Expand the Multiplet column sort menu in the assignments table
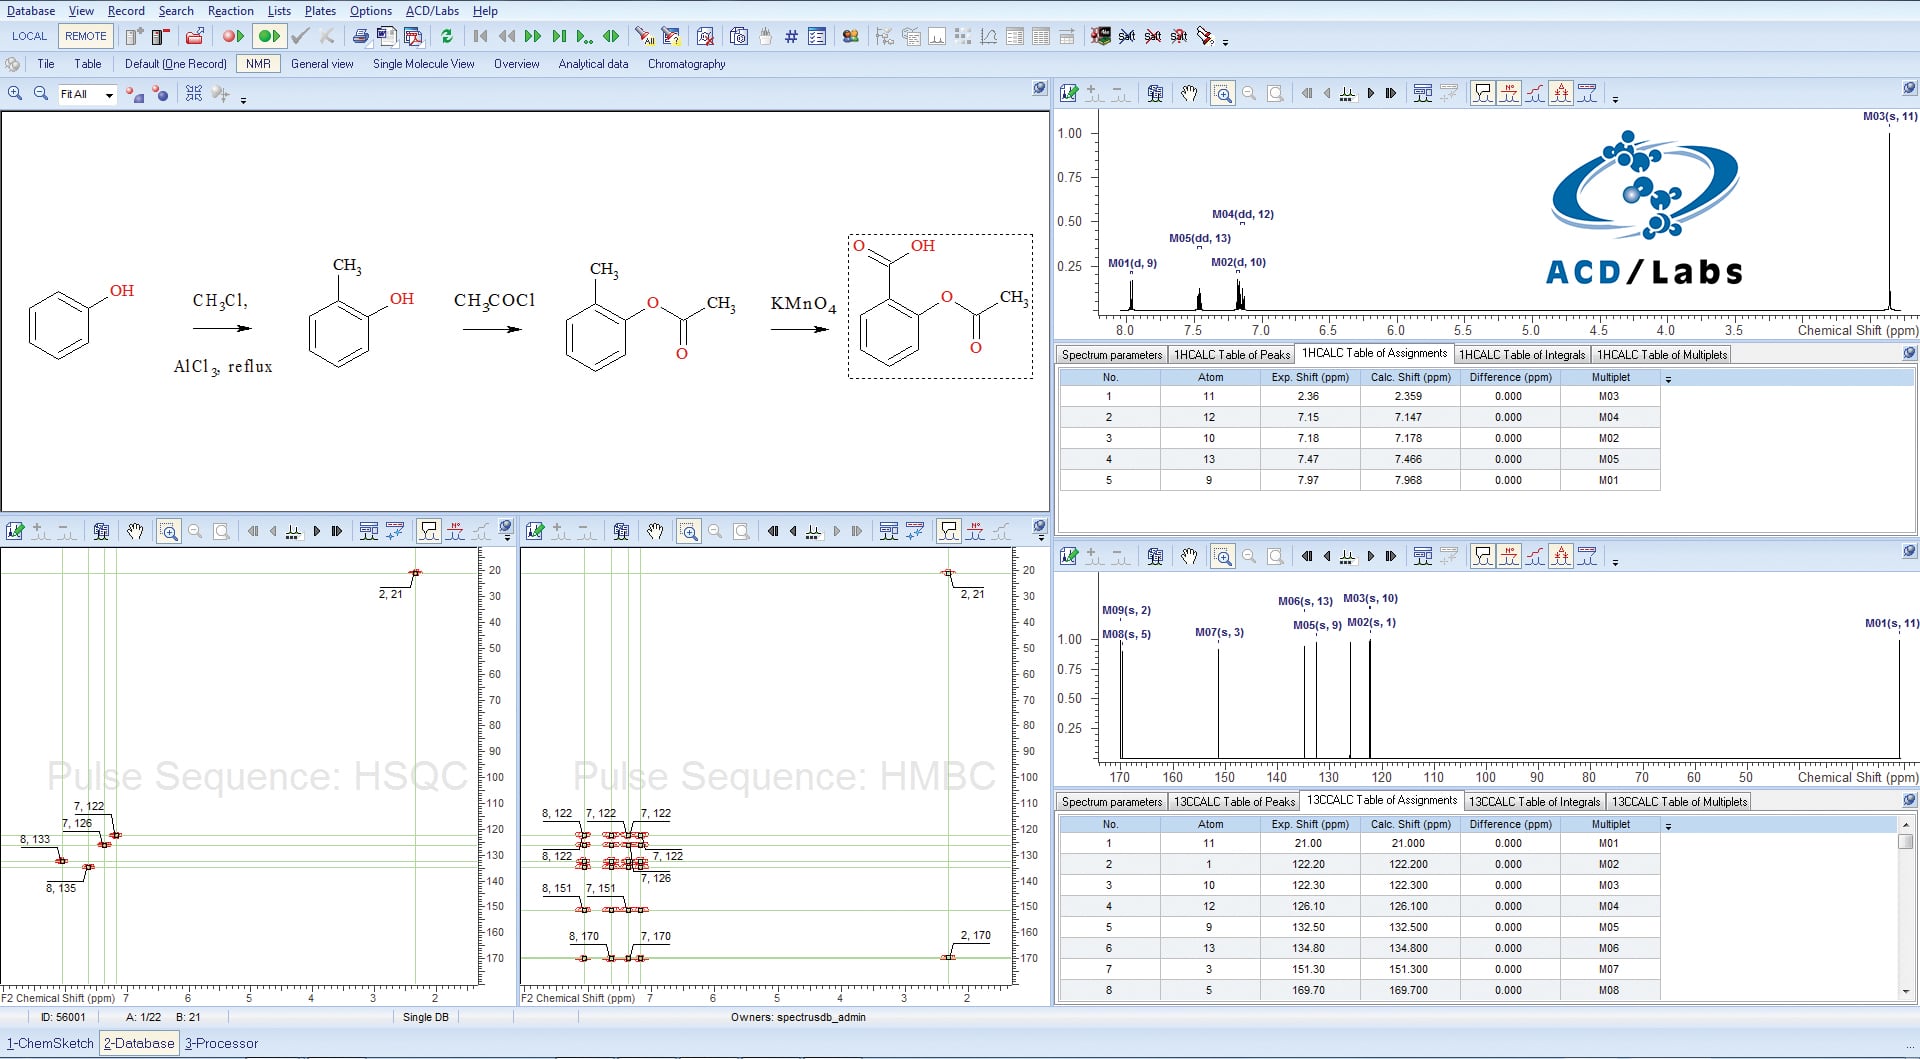This screenshot has height=1059, width=1920. tap(1666, 378)
